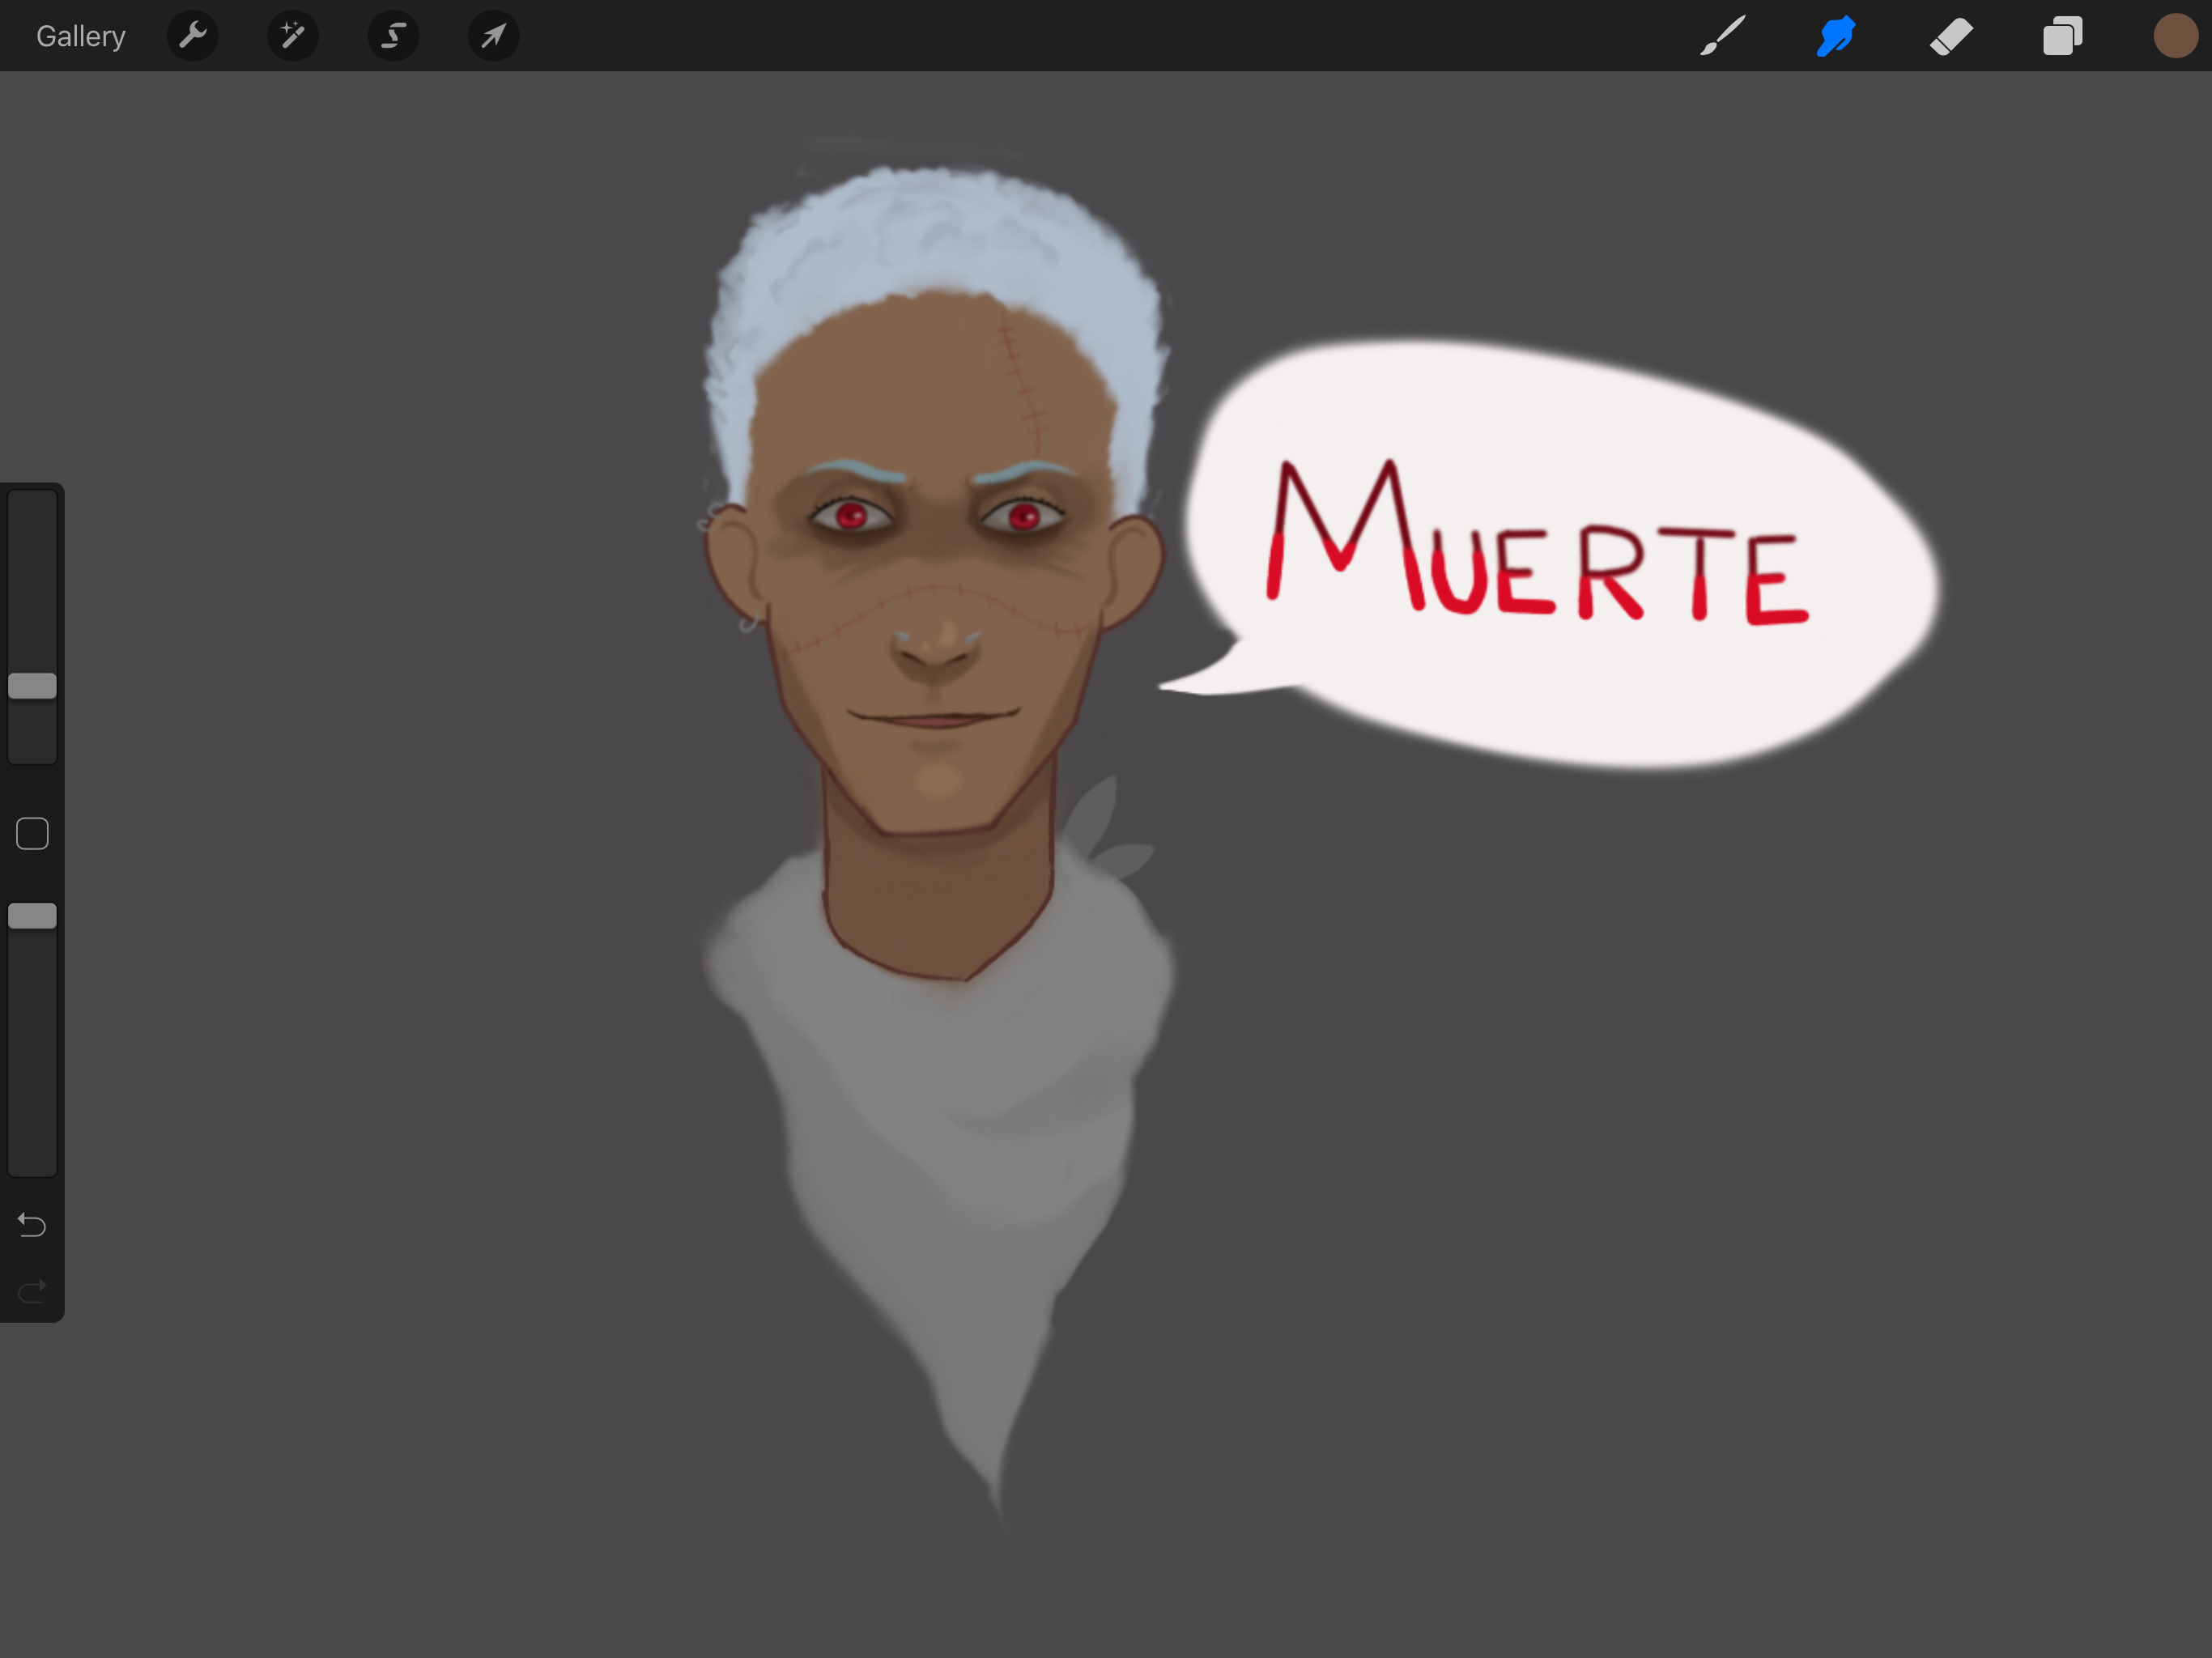Screen dimensions: 2212x1658
Task: Select the Smudge tool
Action: click(1836, 36)
